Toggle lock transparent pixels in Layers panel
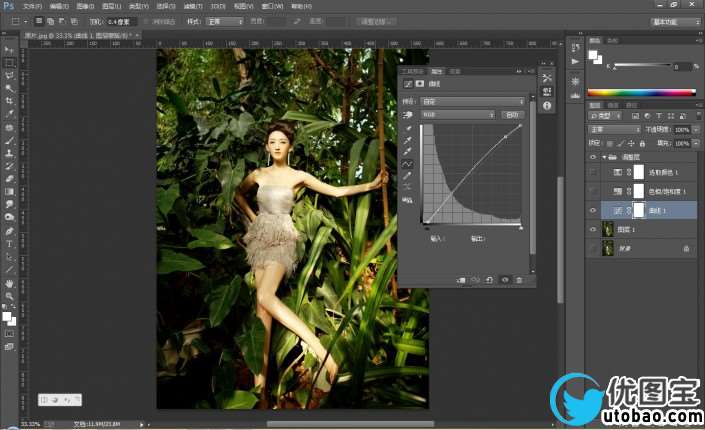This screenshot has height=430, width=705. click(x=610, y=143)
